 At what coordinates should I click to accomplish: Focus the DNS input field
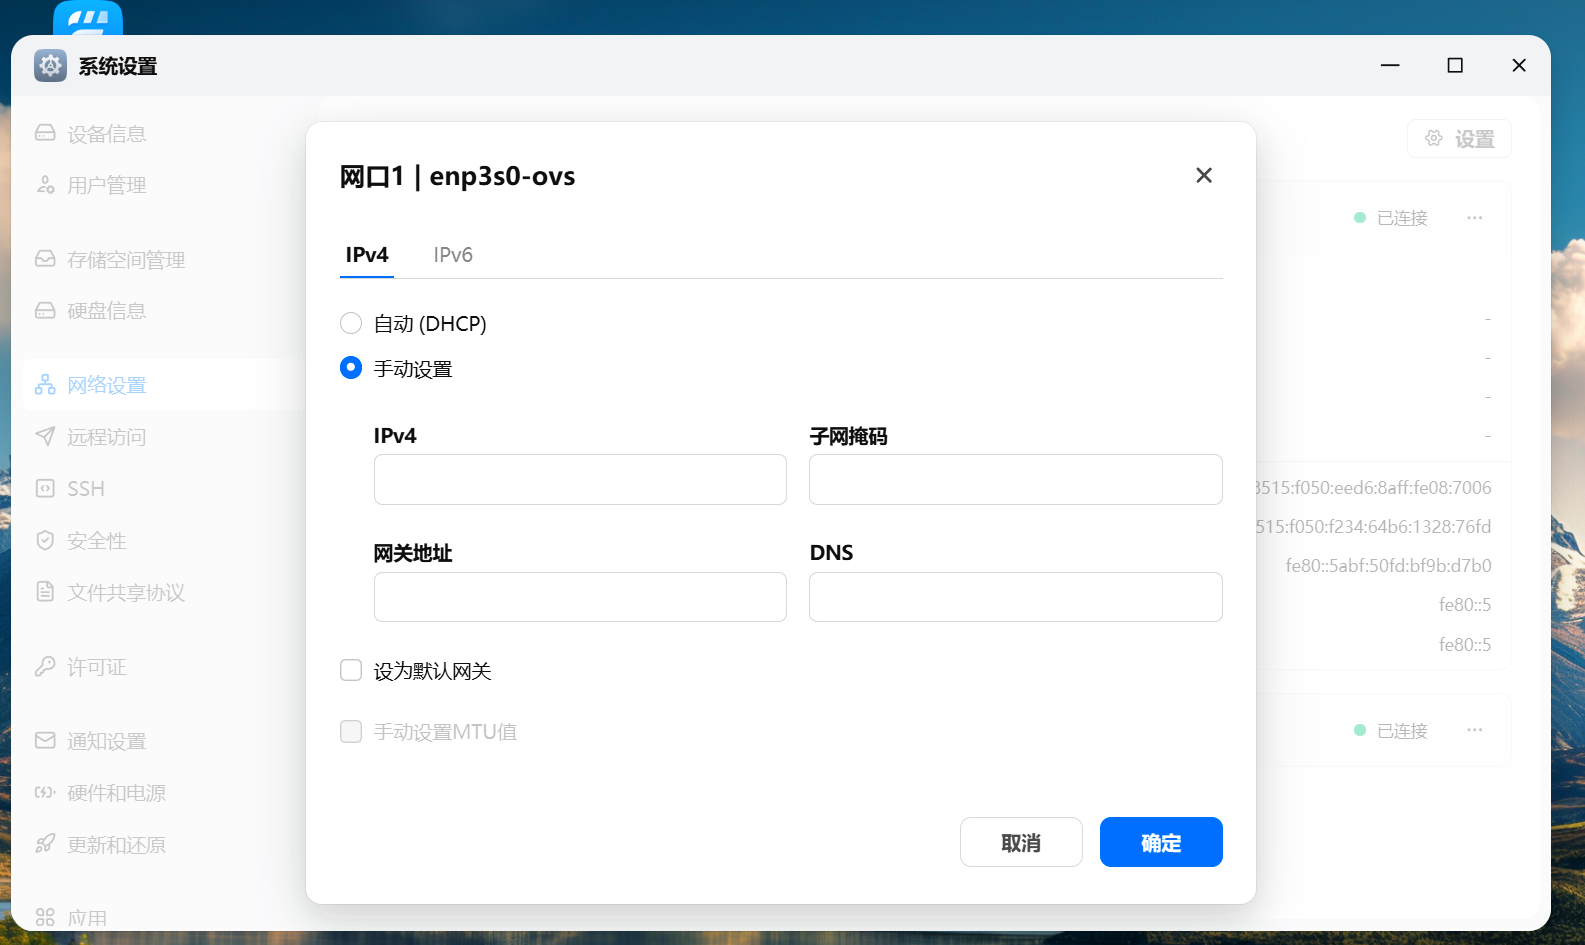pos(1016,597)
